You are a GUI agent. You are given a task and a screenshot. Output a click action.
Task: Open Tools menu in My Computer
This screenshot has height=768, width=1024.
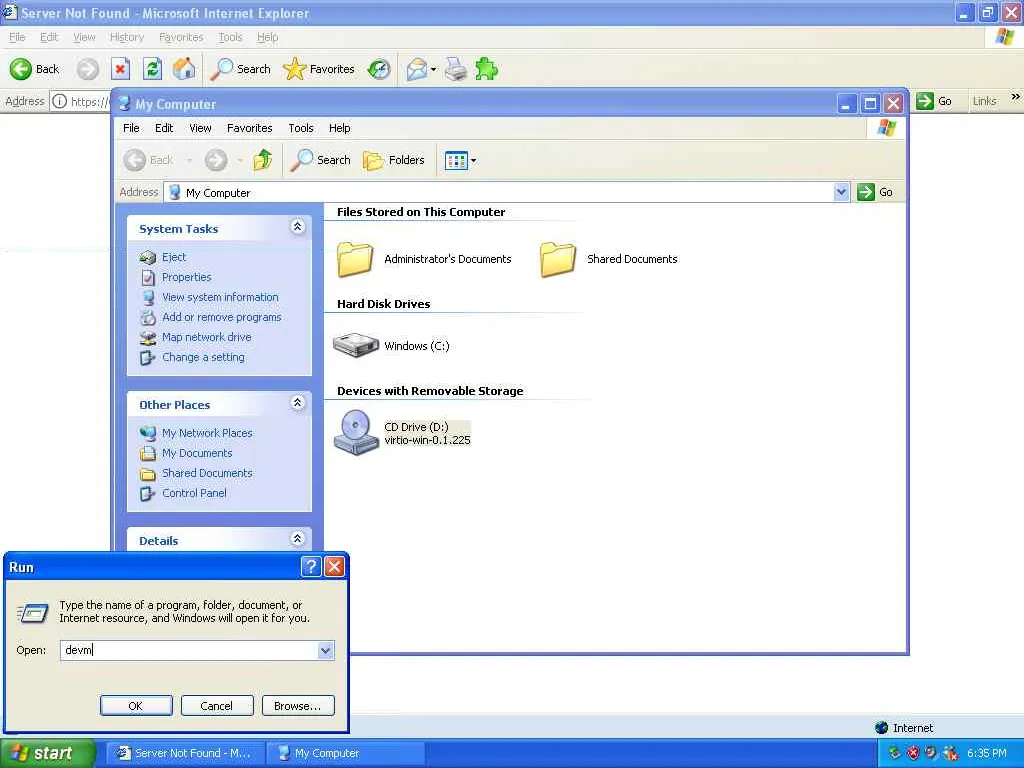[x=300, y=128]
